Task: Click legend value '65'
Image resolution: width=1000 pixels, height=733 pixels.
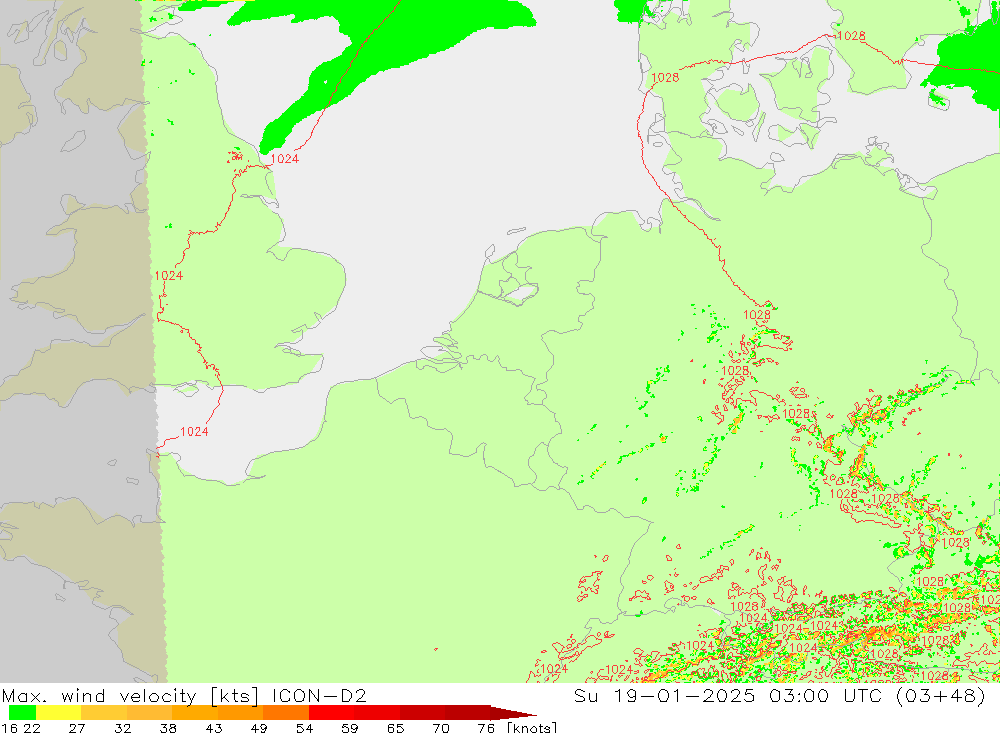Action: pos(395,728)
